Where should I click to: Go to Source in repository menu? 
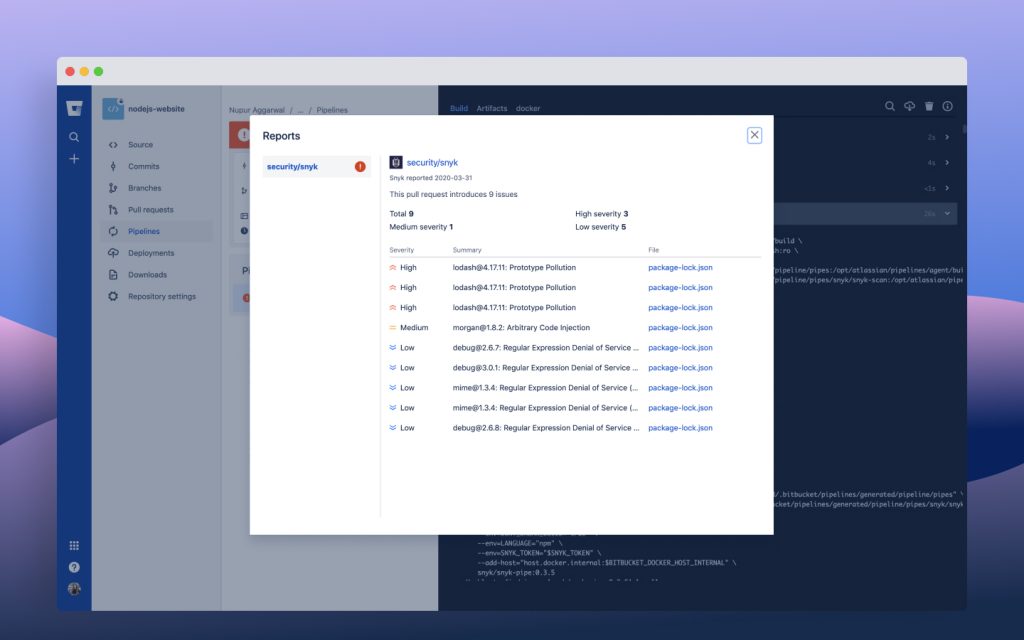(x=140, y=145)
